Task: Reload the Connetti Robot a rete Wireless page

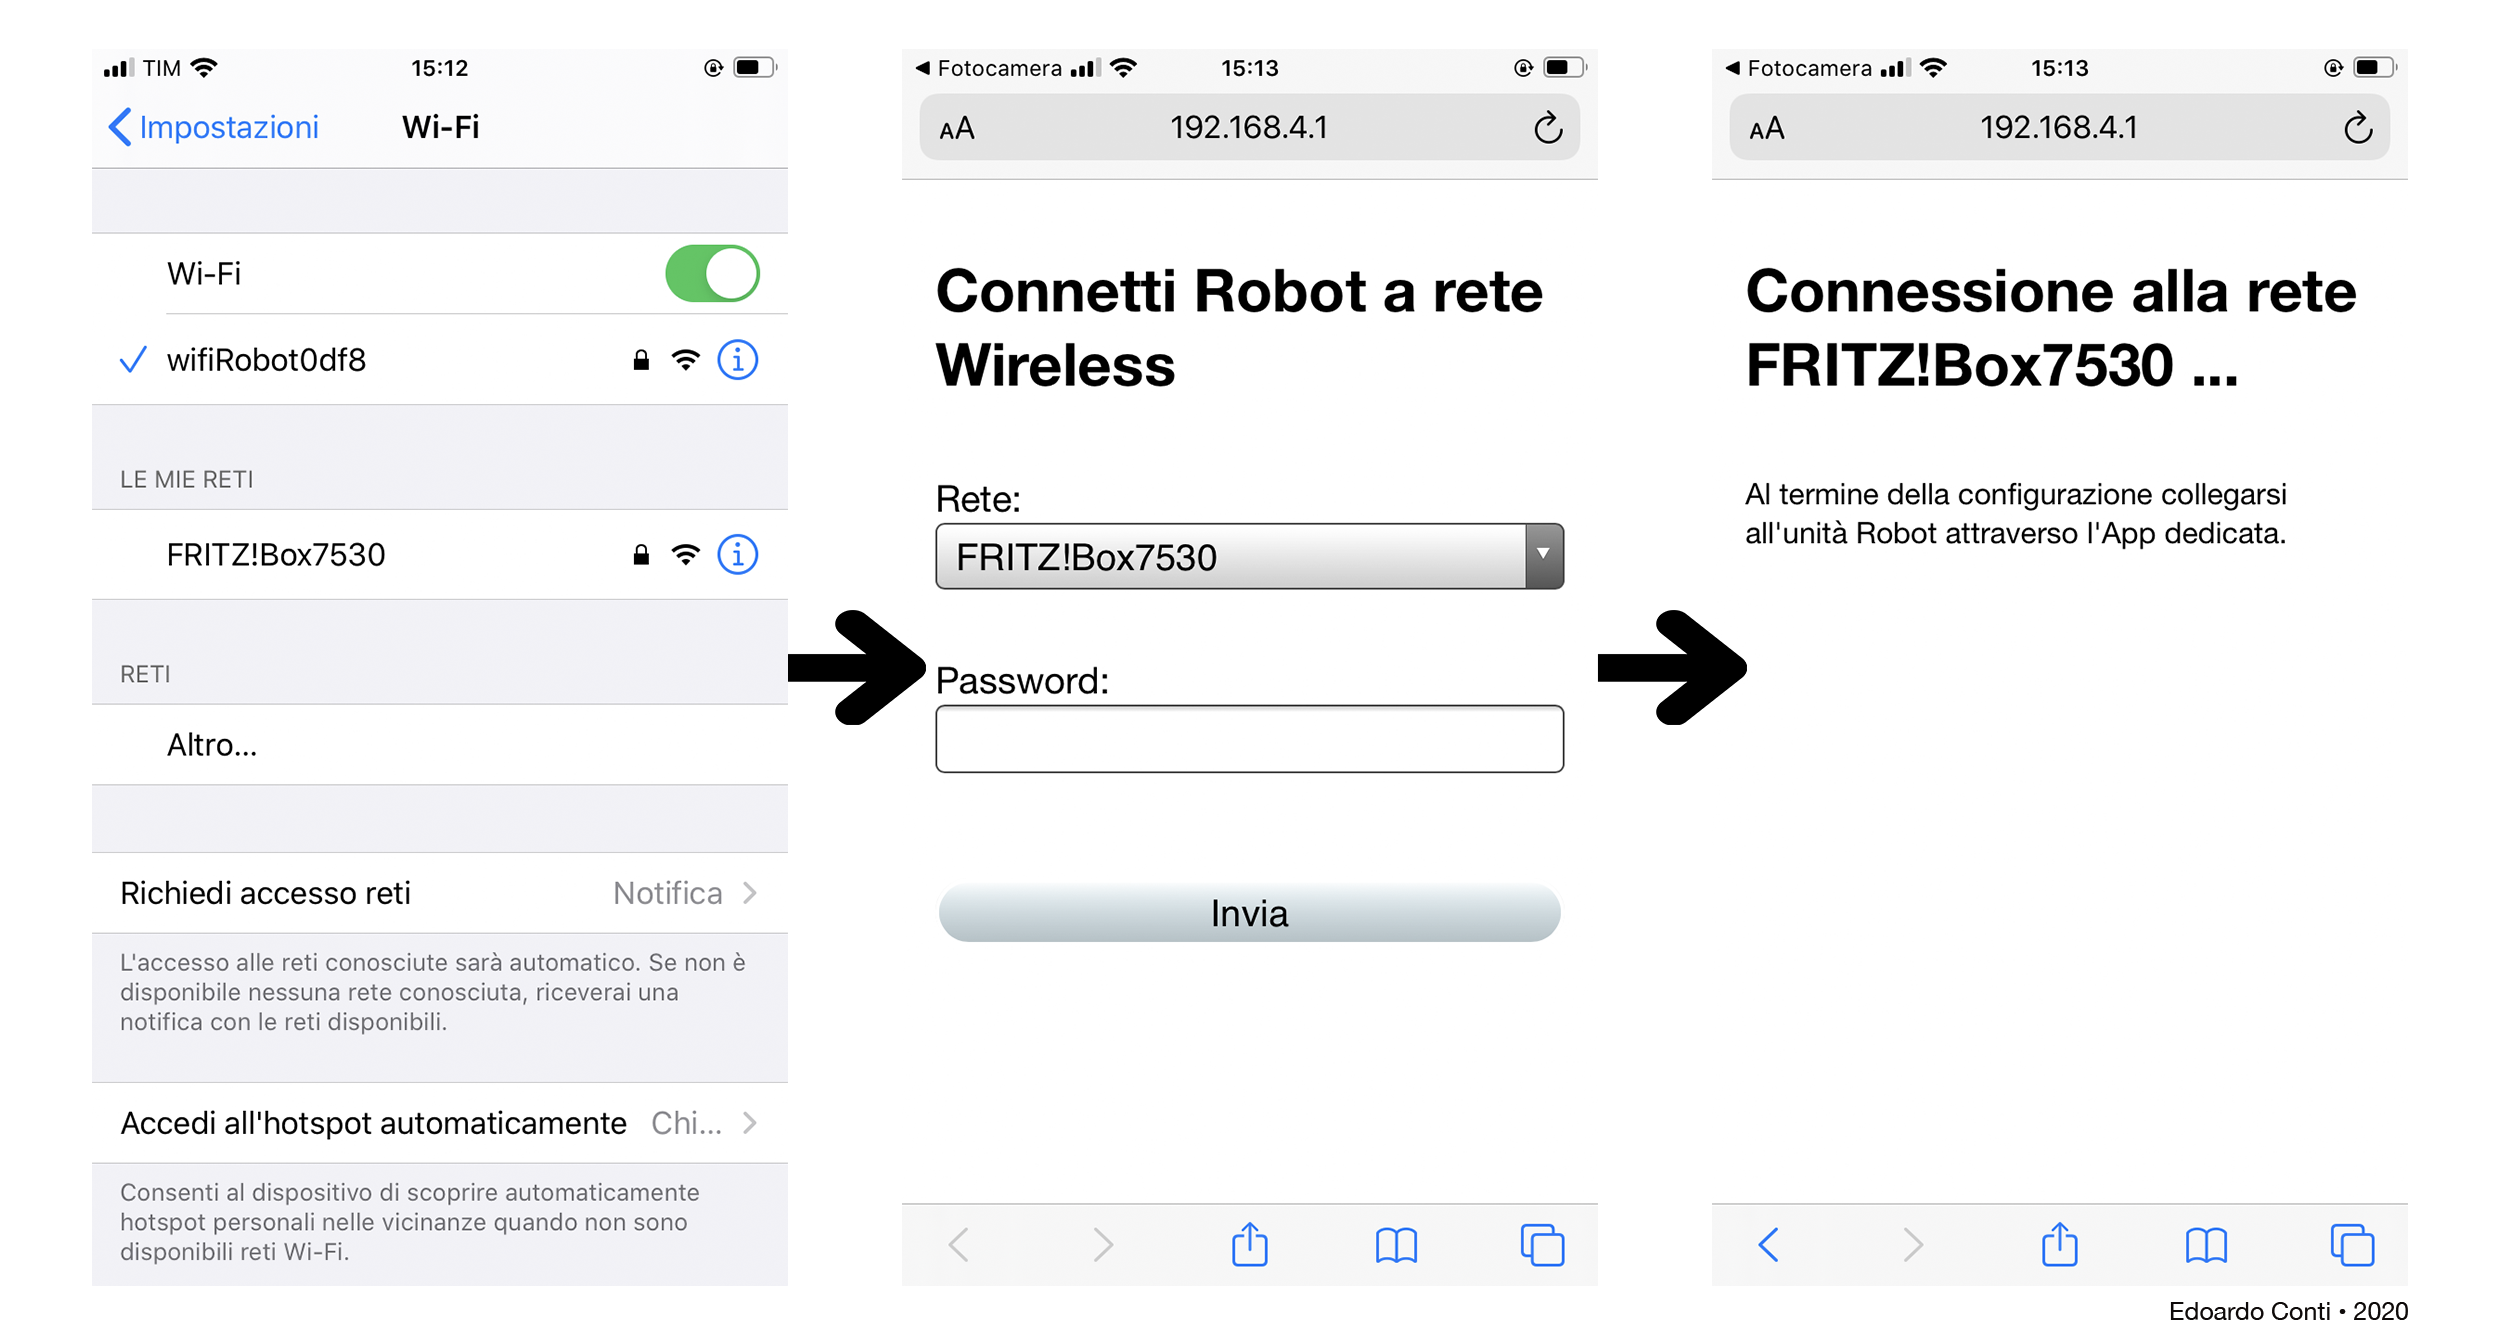Action: click(1548, 128)
